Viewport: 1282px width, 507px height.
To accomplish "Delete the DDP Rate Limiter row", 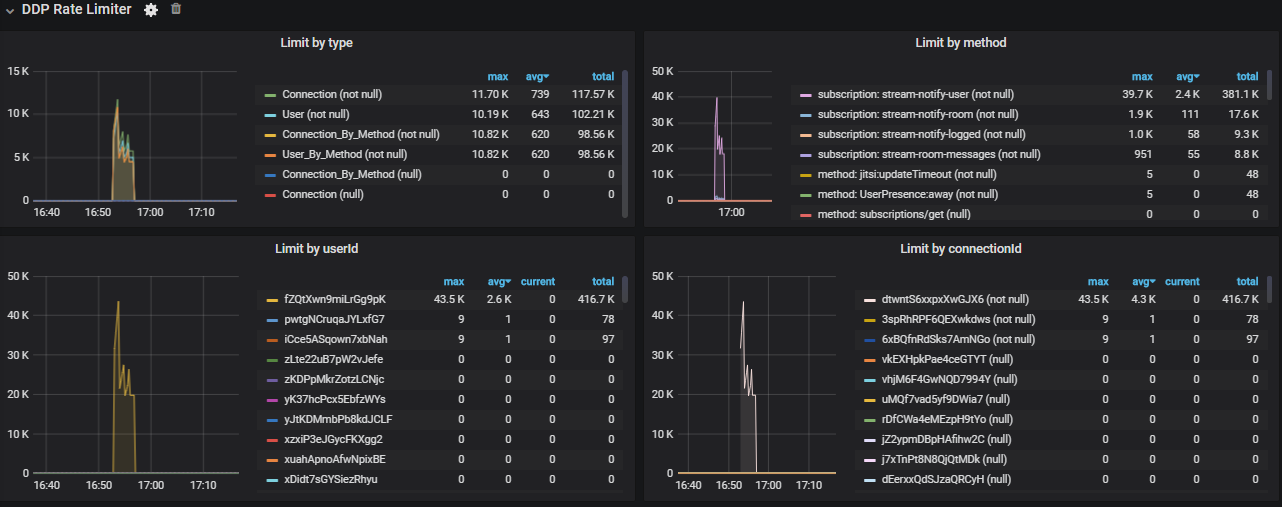I will point(176,9).
